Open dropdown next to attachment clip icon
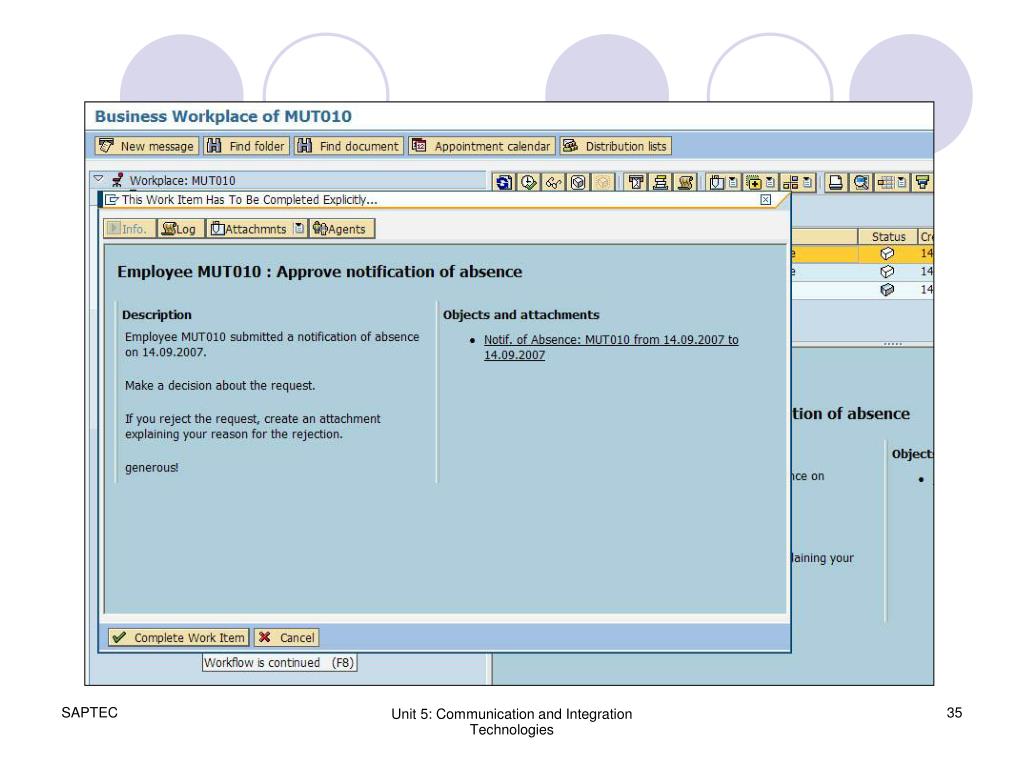The image size is (1024, 768). [x=733, y=182]
